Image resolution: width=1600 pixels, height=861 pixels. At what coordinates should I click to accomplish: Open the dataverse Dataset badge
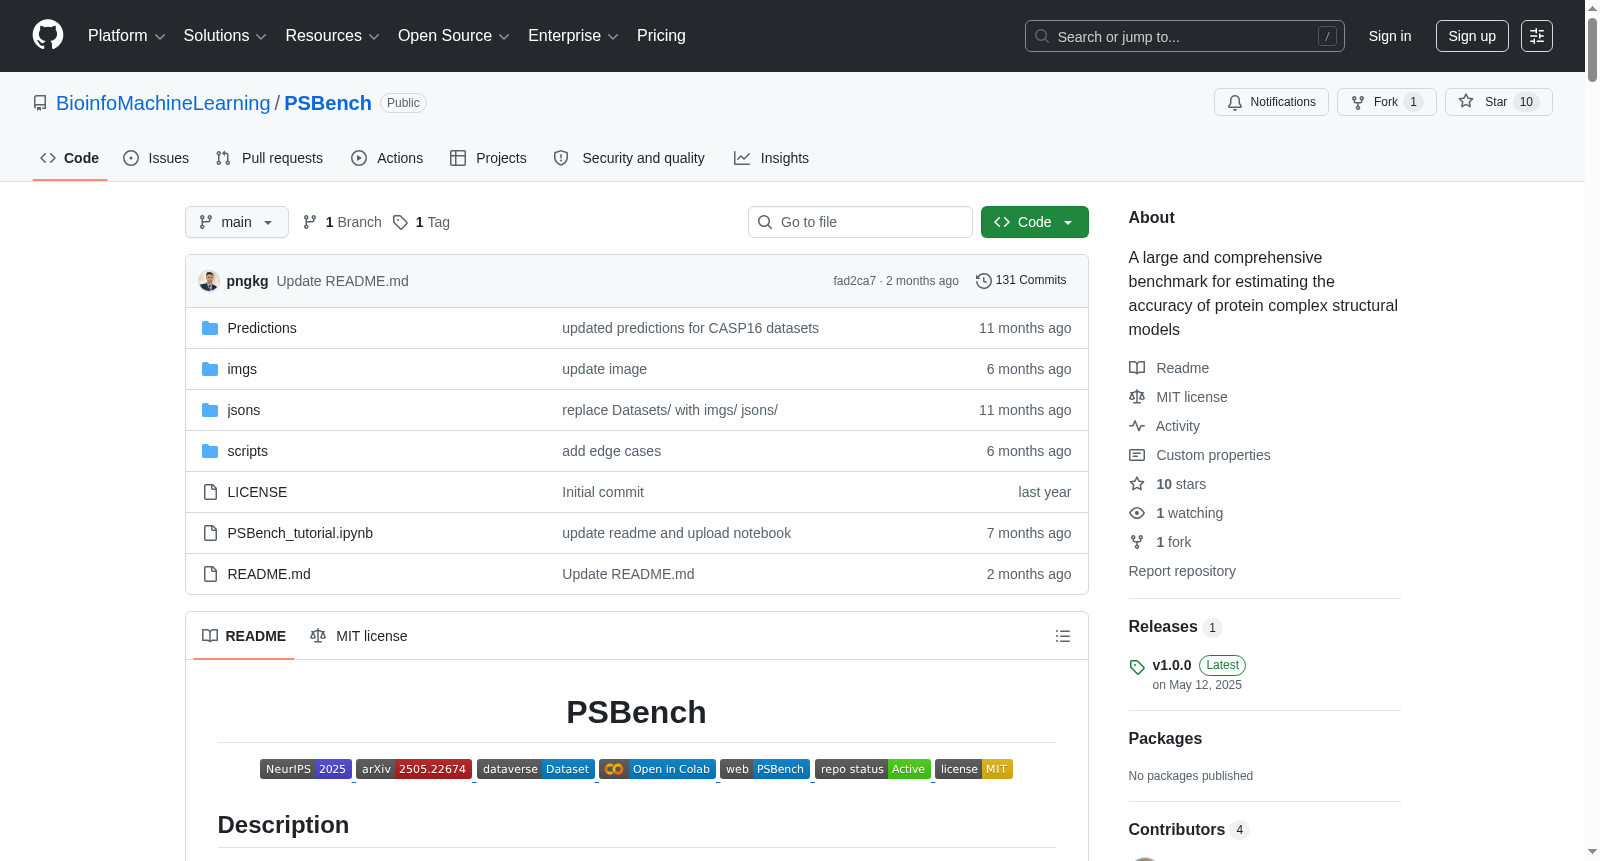536,769
